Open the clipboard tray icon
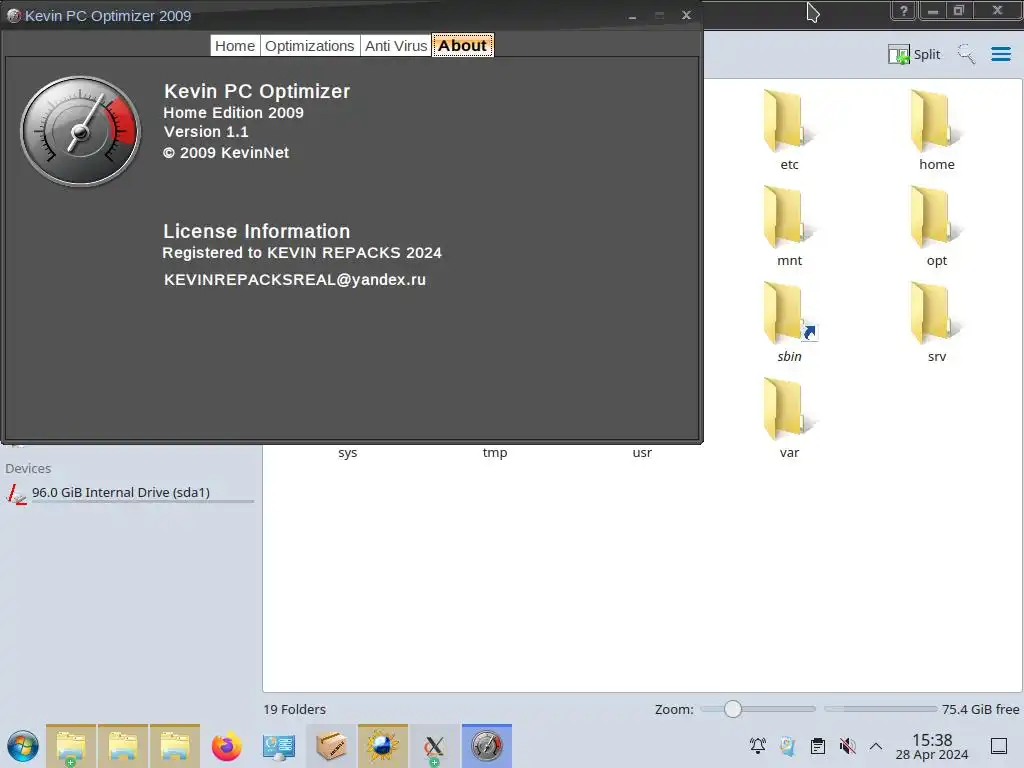1024x768 pixels. coord(818,746)
